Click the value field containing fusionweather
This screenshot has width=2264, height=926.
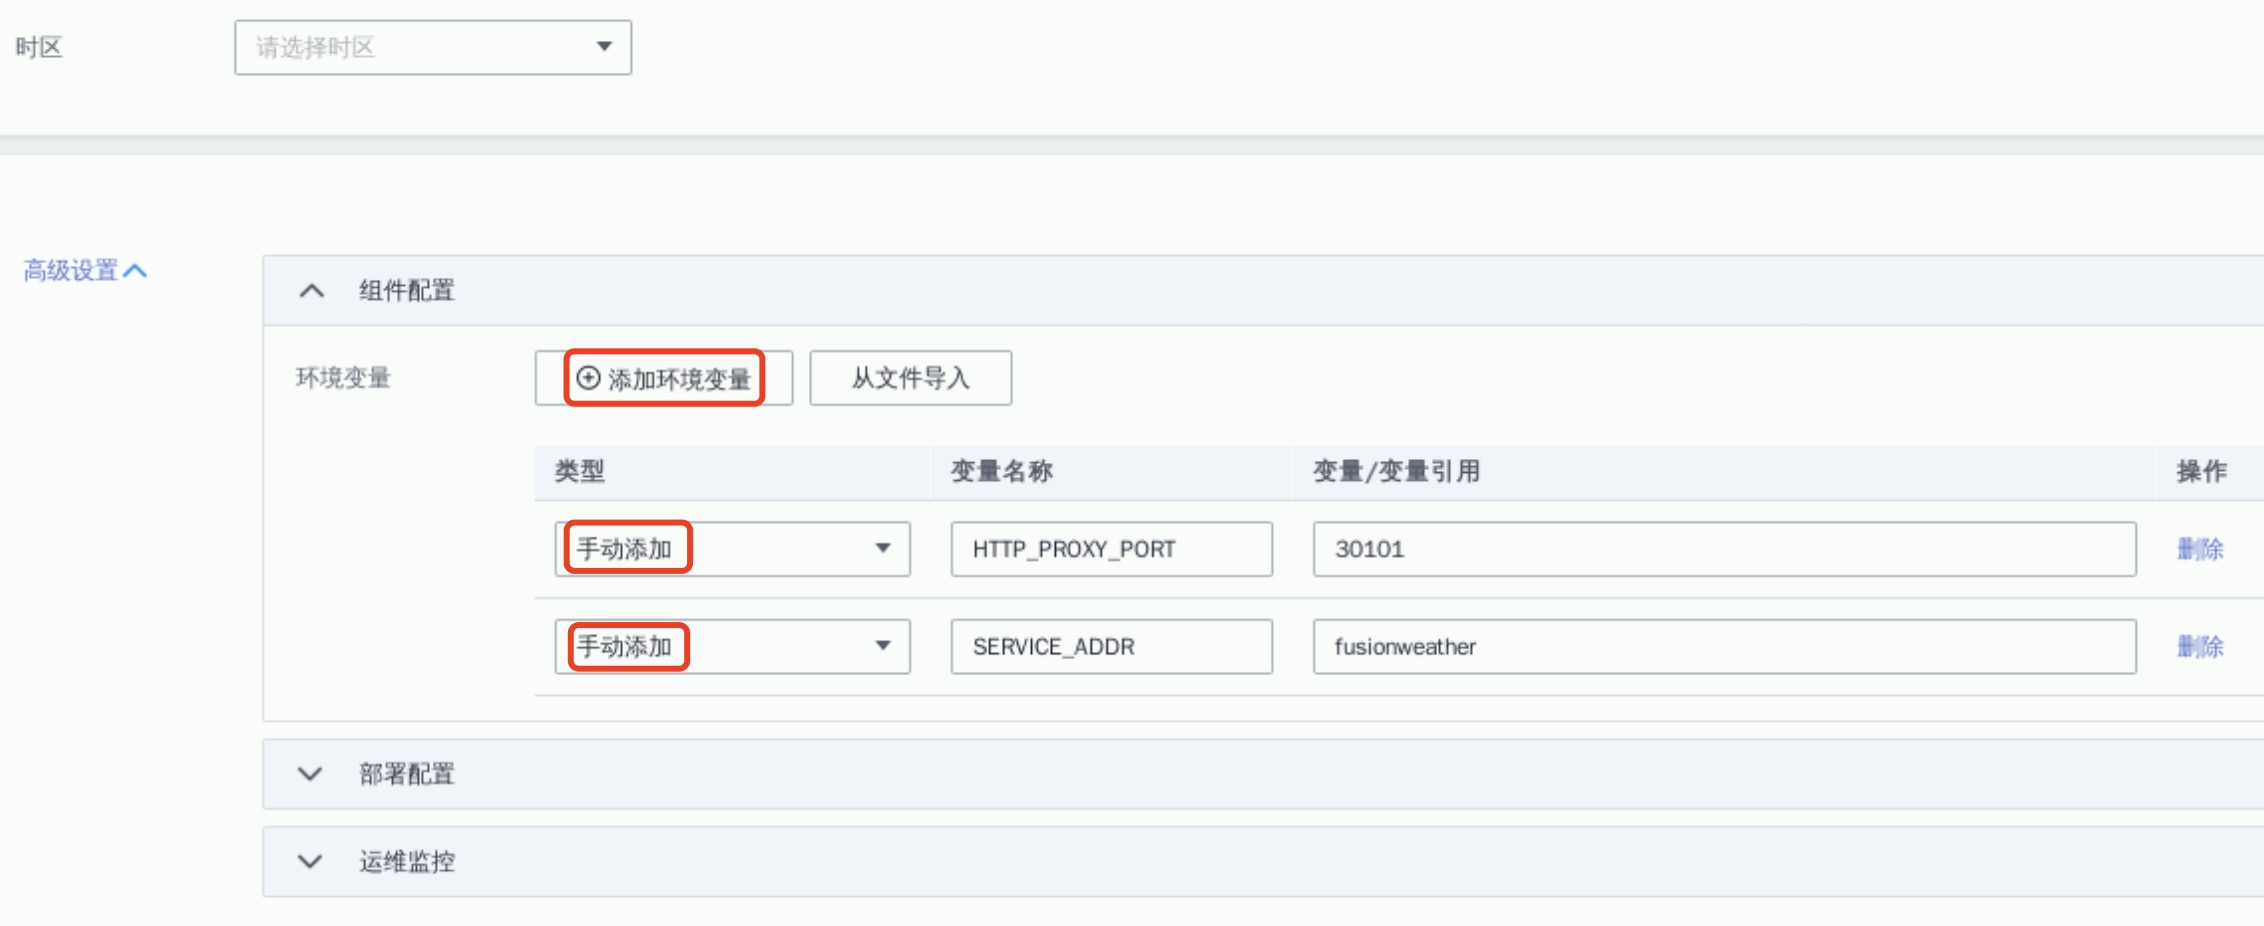coord(1724,647)
